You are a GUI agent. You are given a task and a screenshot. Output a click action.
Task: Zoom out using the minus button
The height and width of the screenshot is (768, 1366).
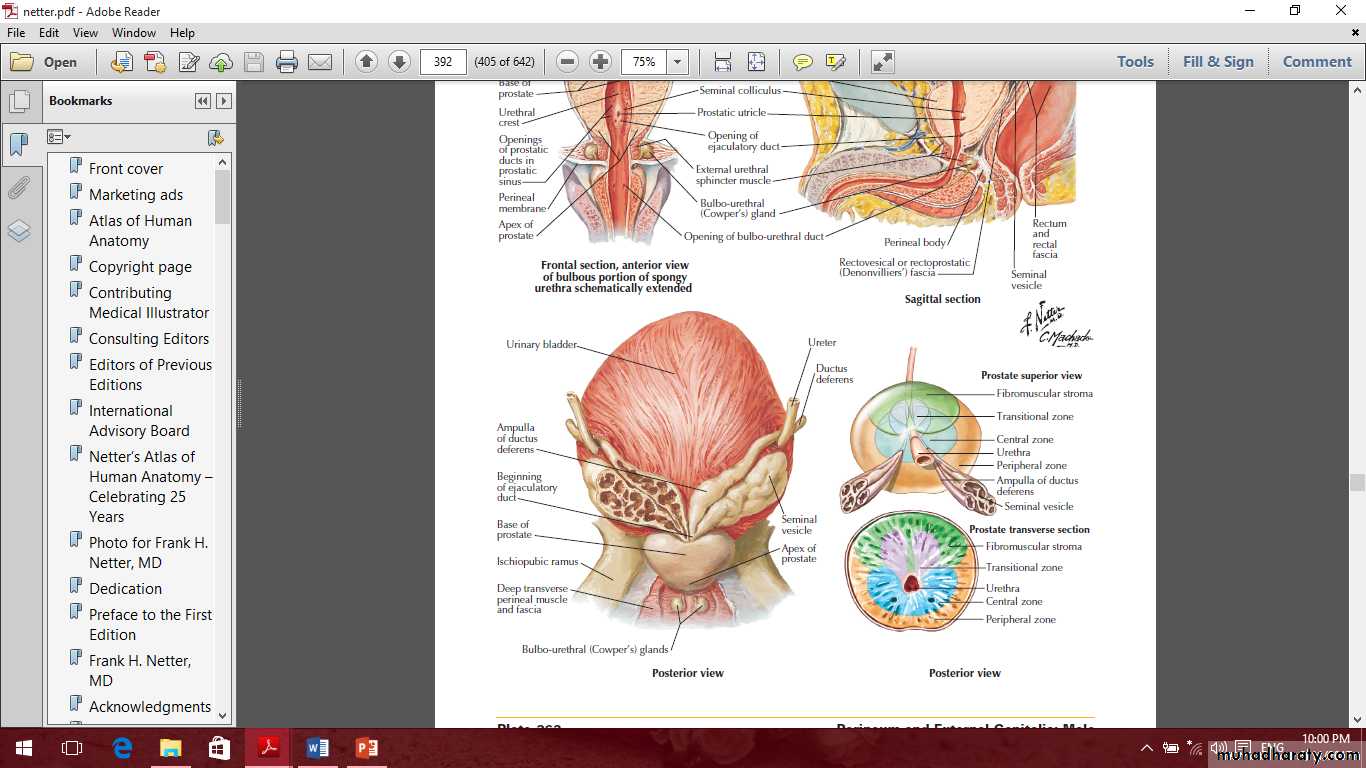(567, 62)
